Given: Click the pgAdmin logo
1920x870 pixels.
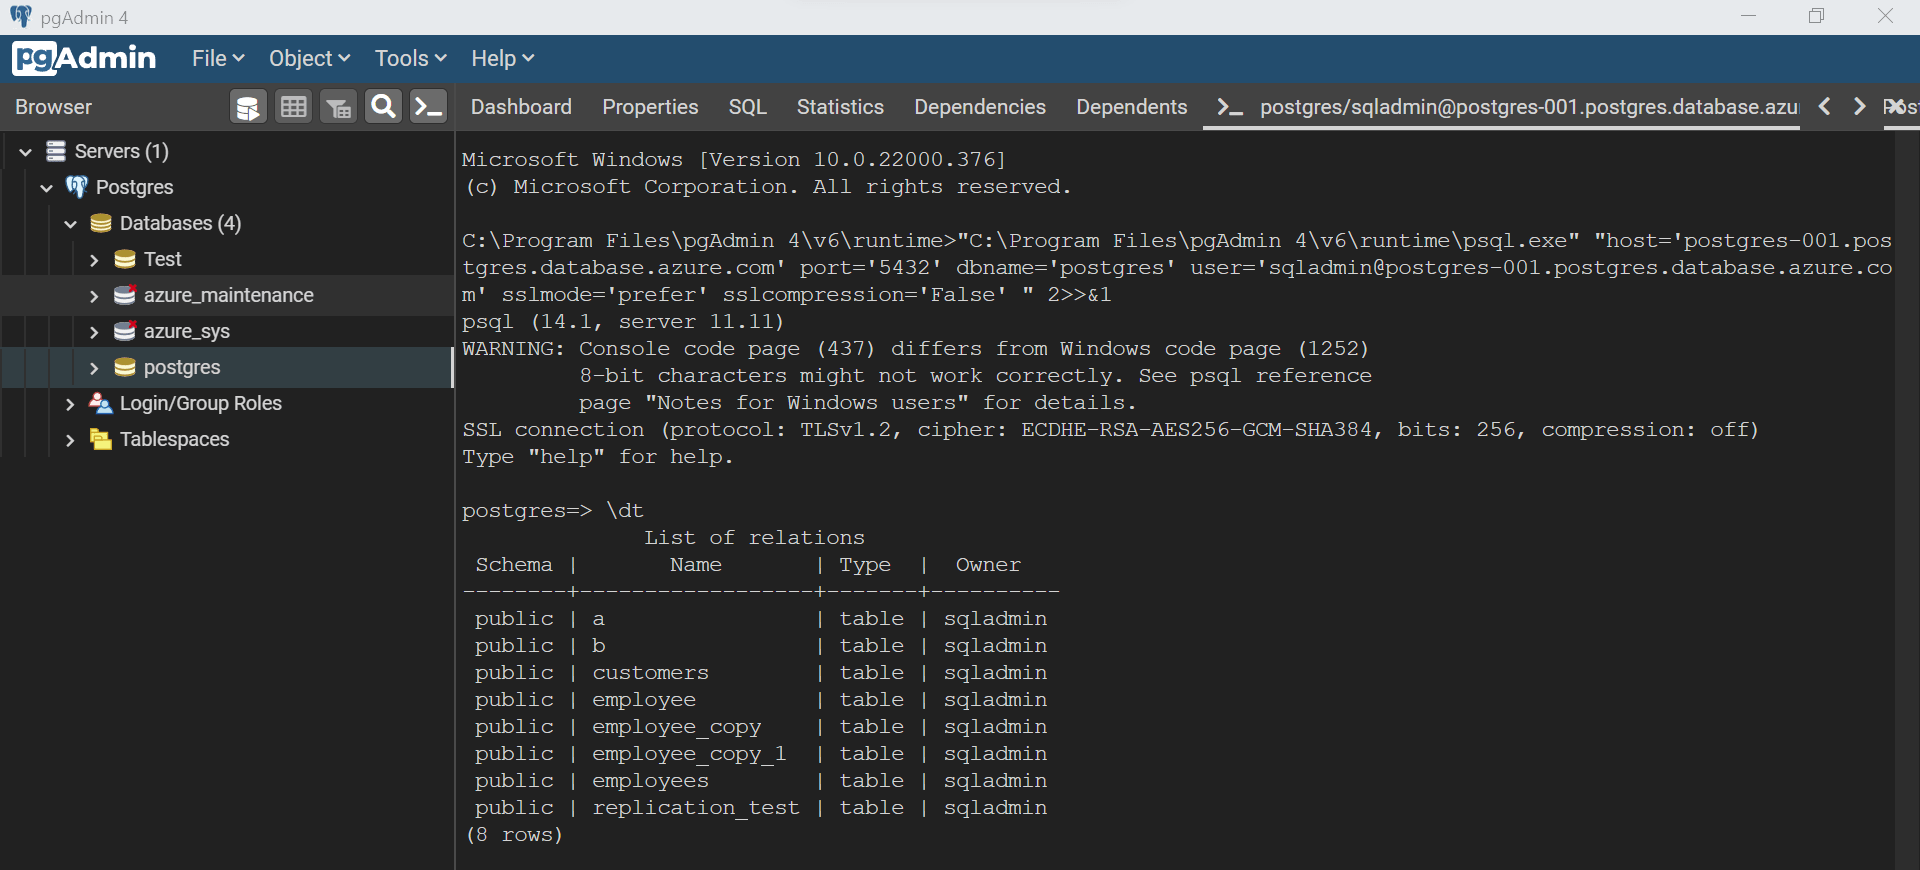Looking at the screenshot, I should 84,58.
